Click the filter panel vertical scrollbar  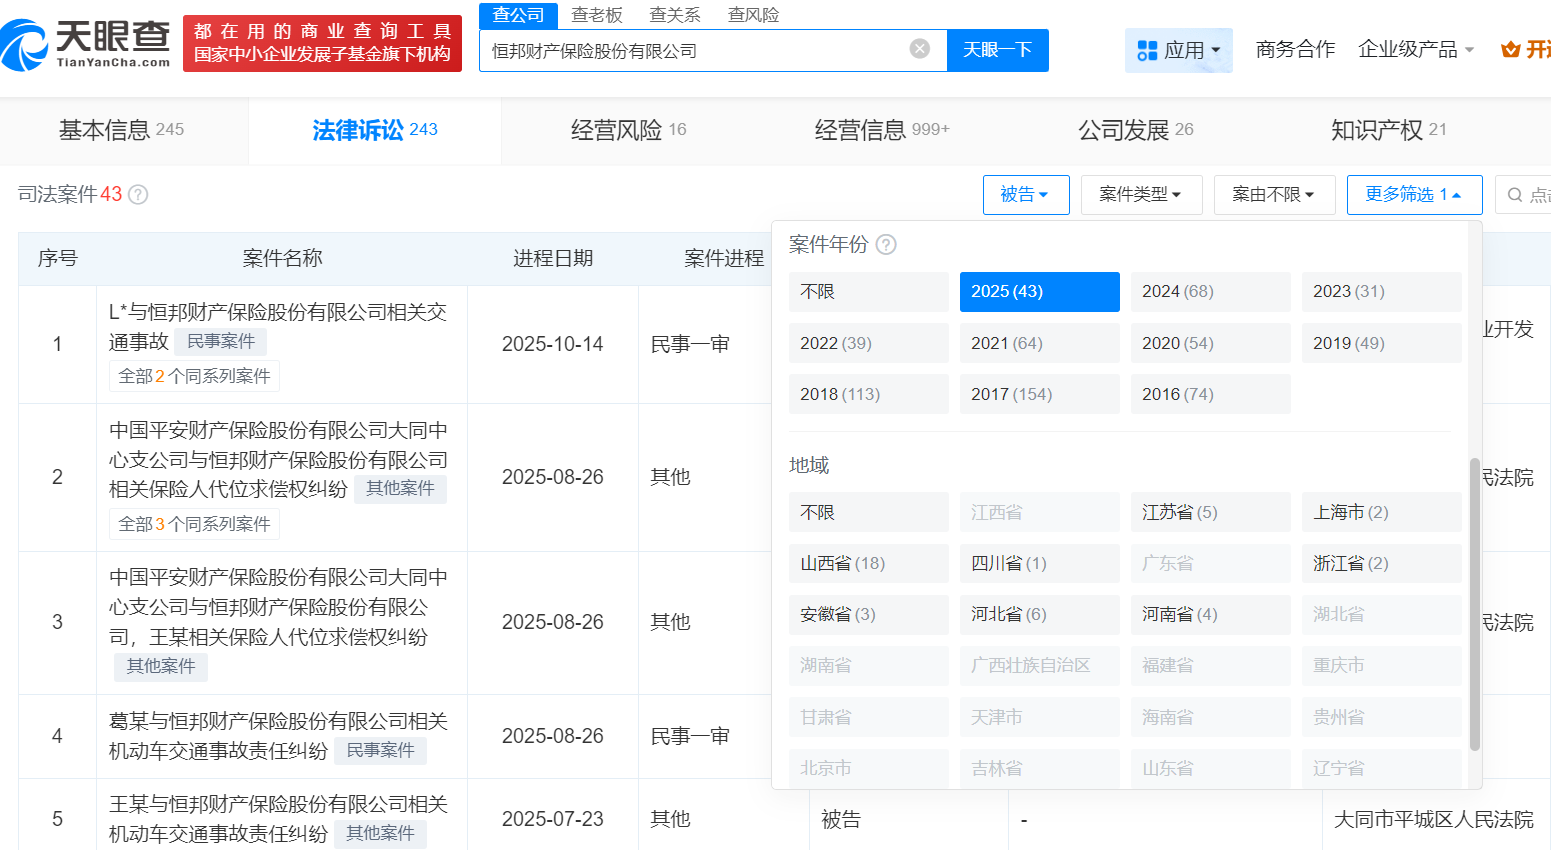[x=1474, y=604]
